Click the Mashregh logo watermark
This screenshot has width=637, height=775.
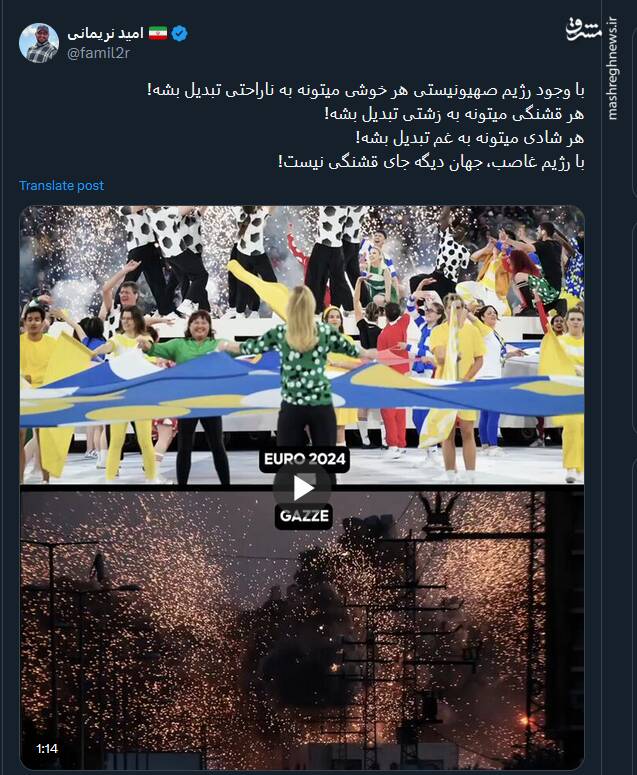click(x=583, y=29)
